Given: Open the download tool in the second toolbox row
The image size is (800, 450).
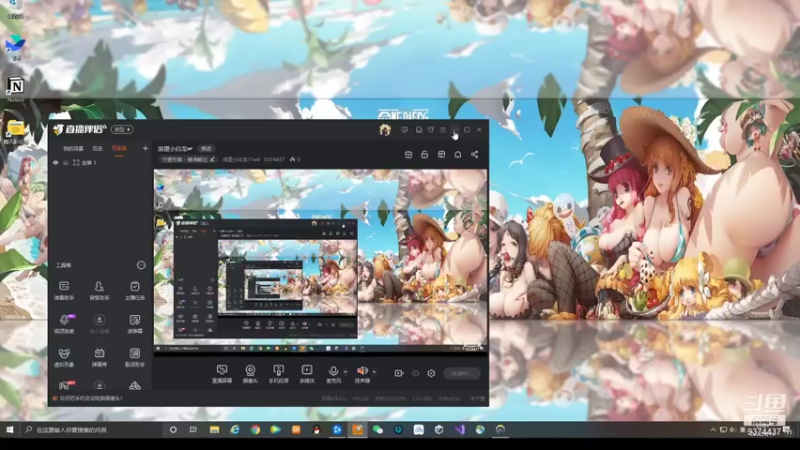Looking at the screenshot, I should click(x=99, y=323).
